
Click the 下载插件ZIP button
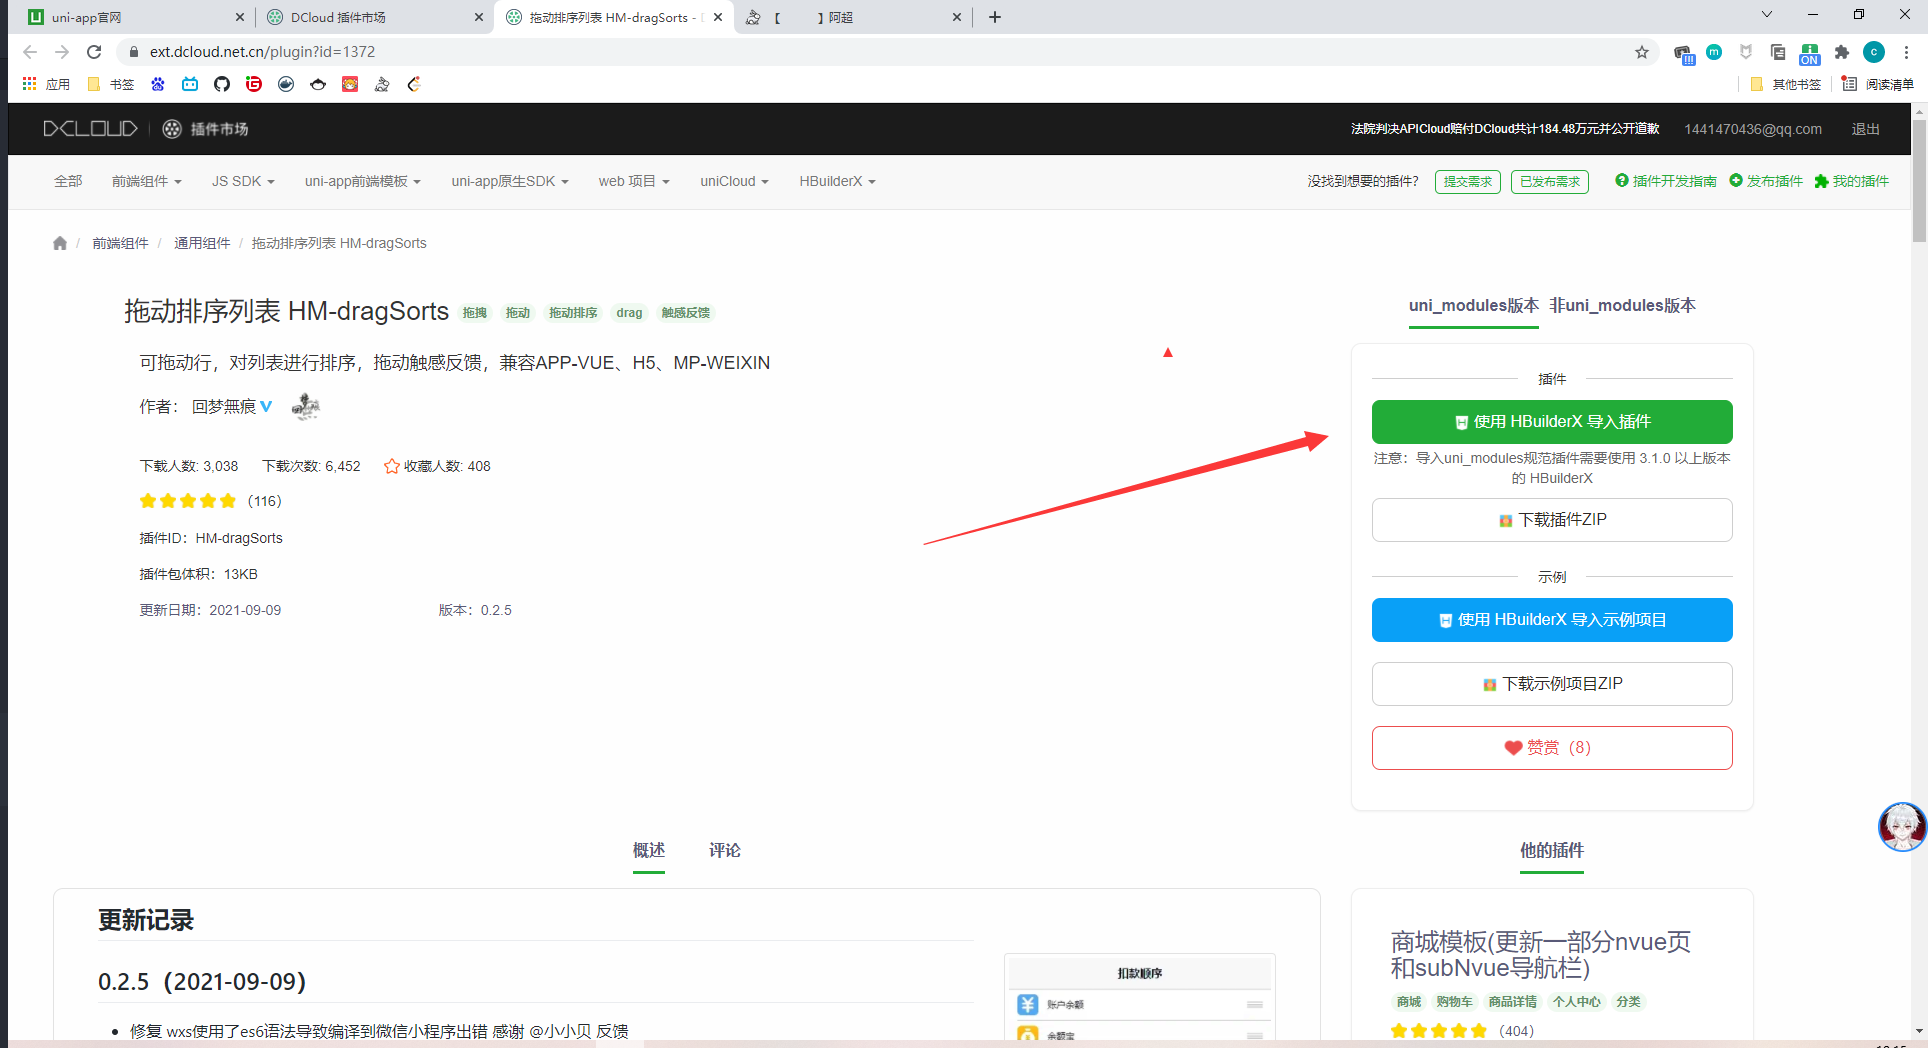pyautogui.click(x=1551, y=520)
